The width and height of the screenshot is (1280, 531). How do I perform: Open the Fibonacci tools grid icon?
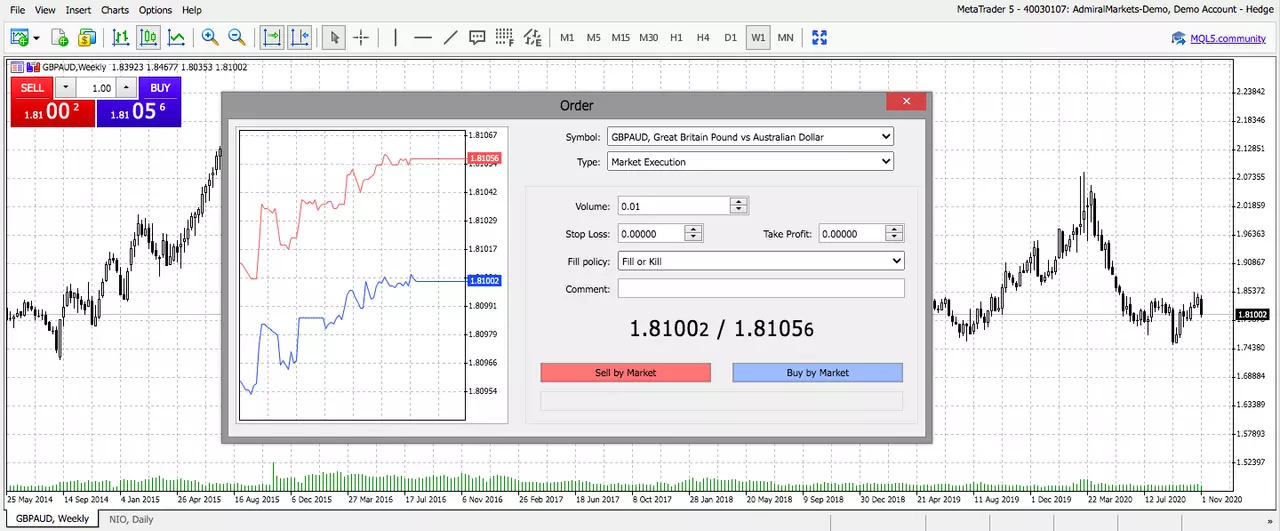point(504,38)
